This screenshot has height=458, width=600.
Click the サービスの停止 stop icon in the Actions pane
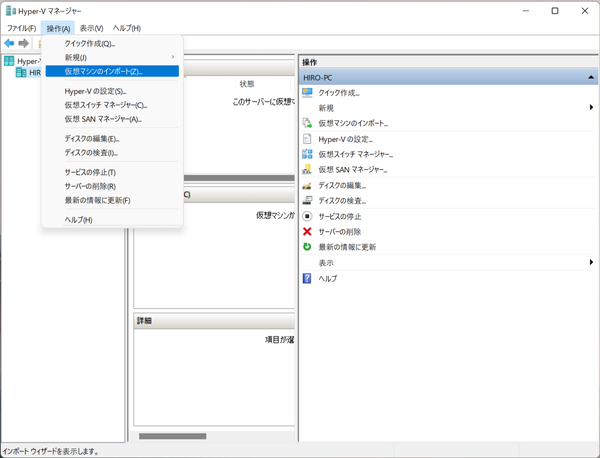307,216
